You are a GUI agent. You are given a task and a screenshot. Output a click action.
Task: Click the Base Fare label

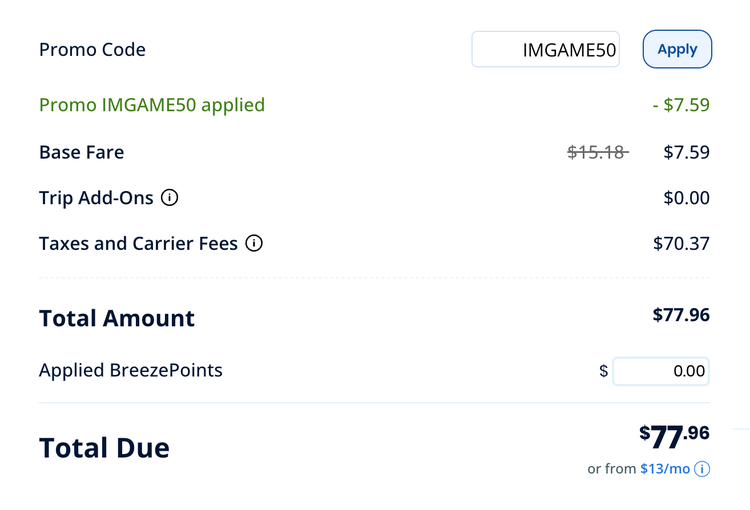82,152
